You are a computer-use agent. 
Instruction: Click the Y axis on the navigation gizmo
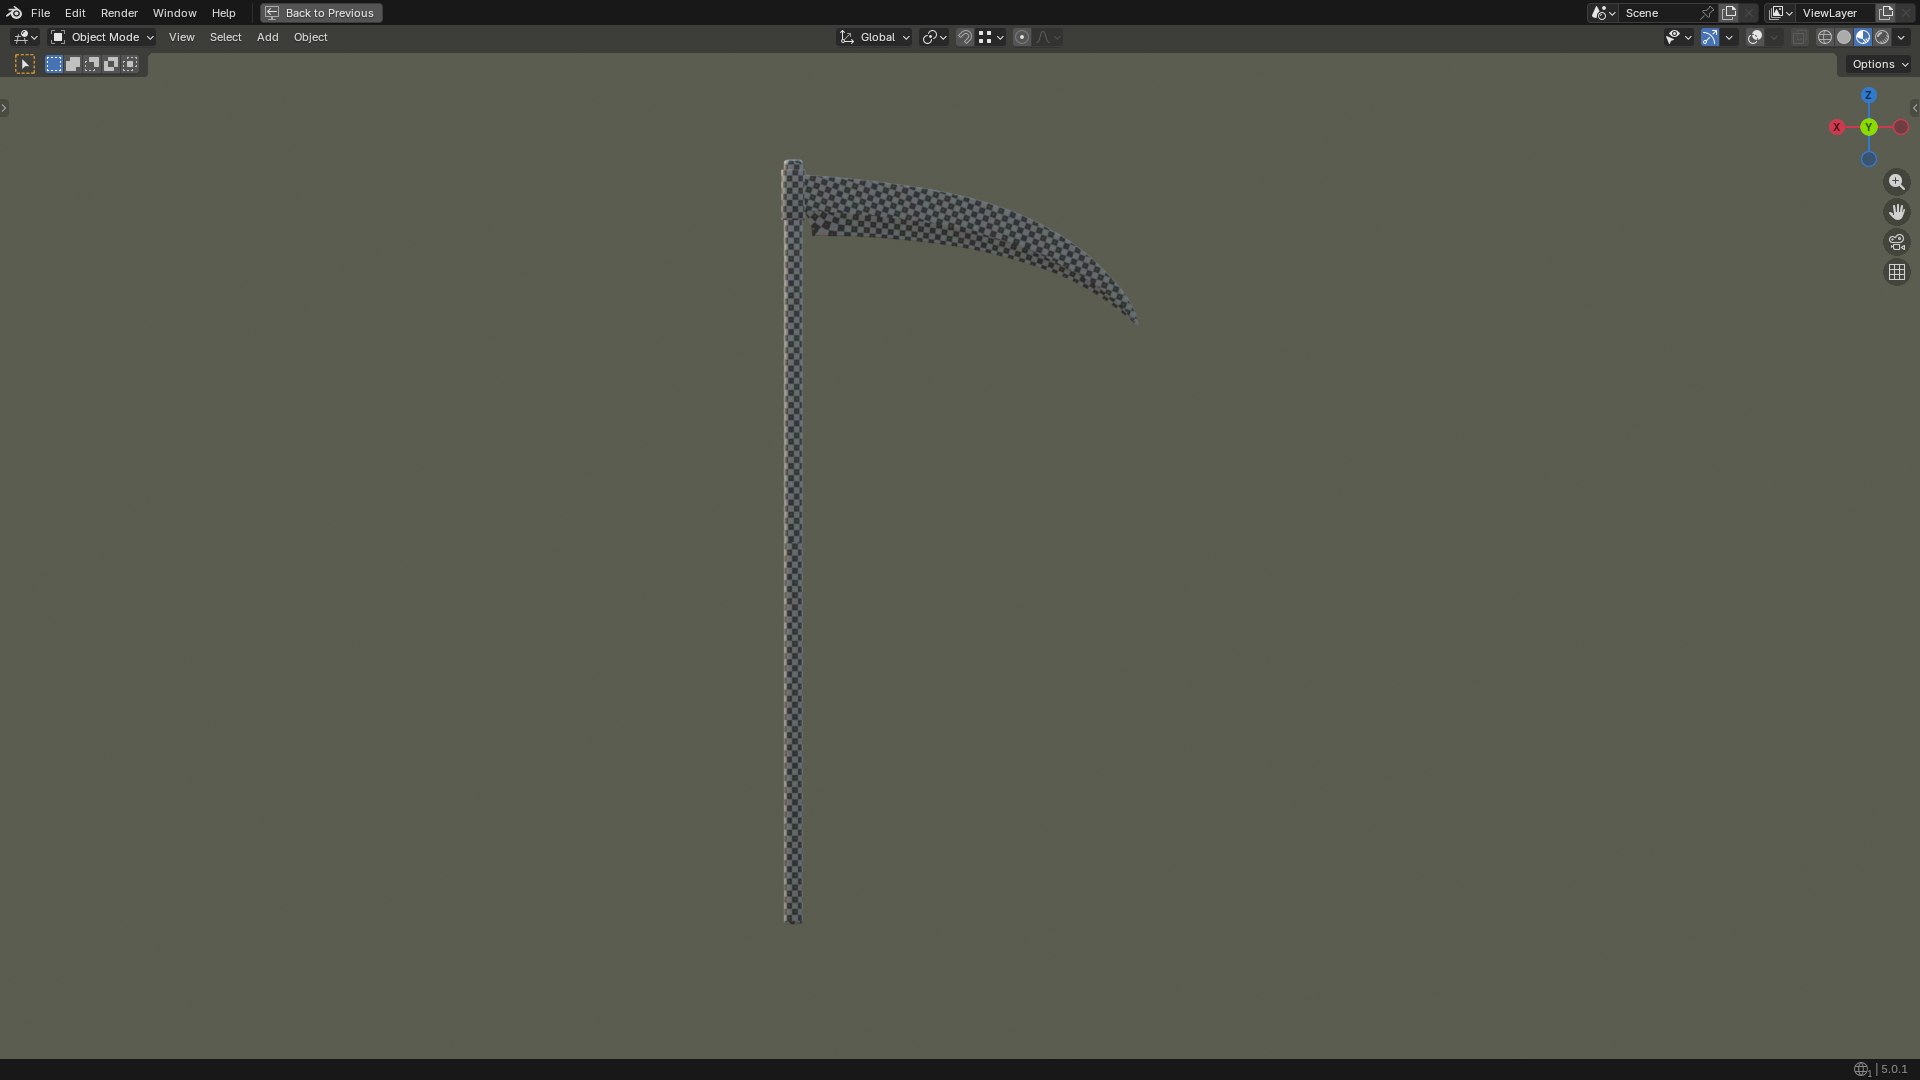[1868, 127]
